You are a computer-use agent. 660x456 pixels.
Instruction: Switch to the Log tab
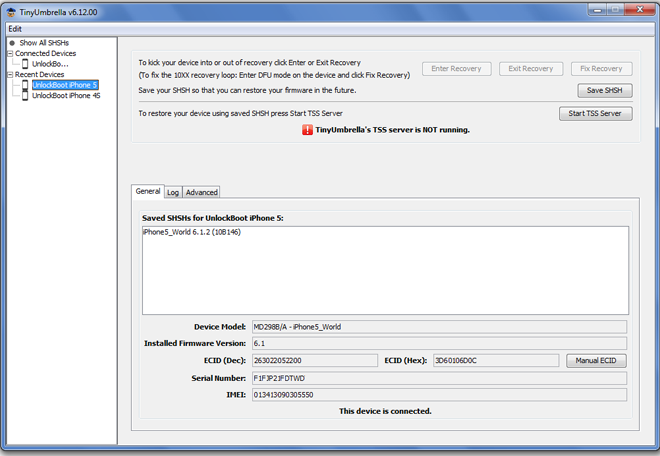click(173, 192)
